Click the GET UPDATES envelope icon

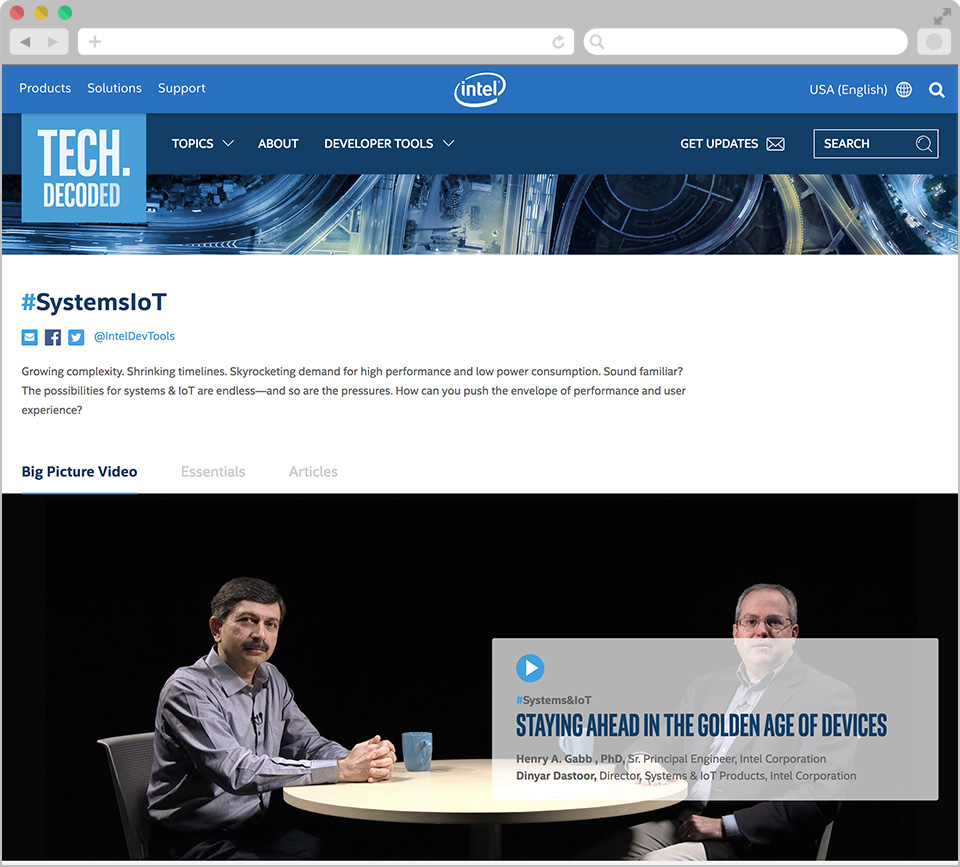point(775,144)
